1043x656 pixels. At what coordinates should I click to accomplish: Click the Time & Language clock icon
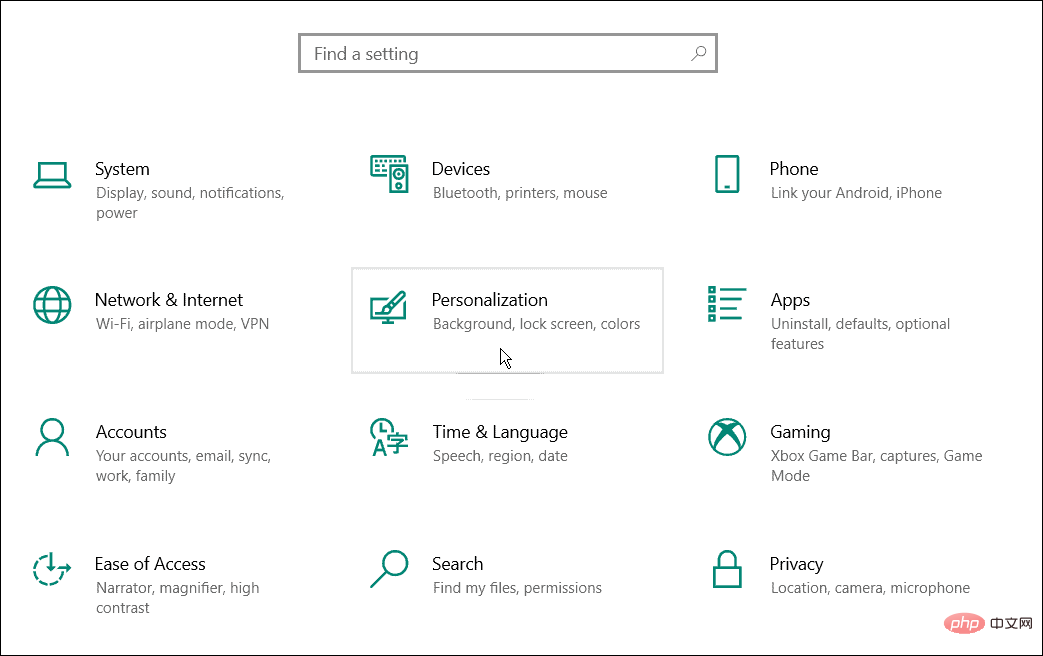tap(389, 437)
